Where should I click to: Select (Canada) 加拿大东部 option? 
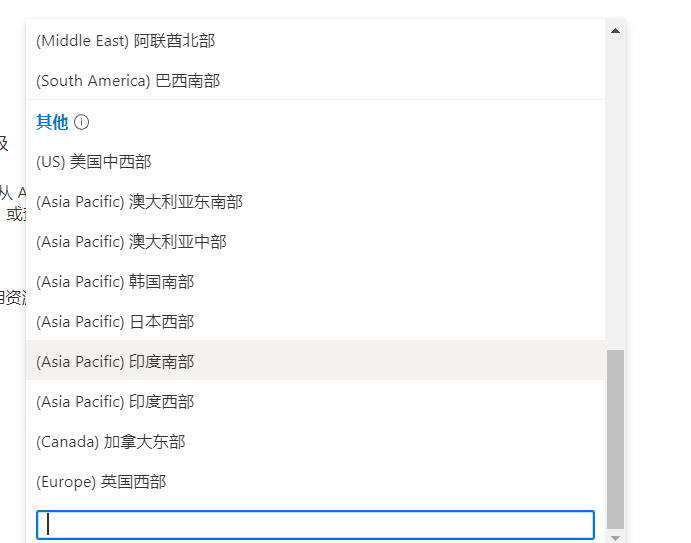110,442
